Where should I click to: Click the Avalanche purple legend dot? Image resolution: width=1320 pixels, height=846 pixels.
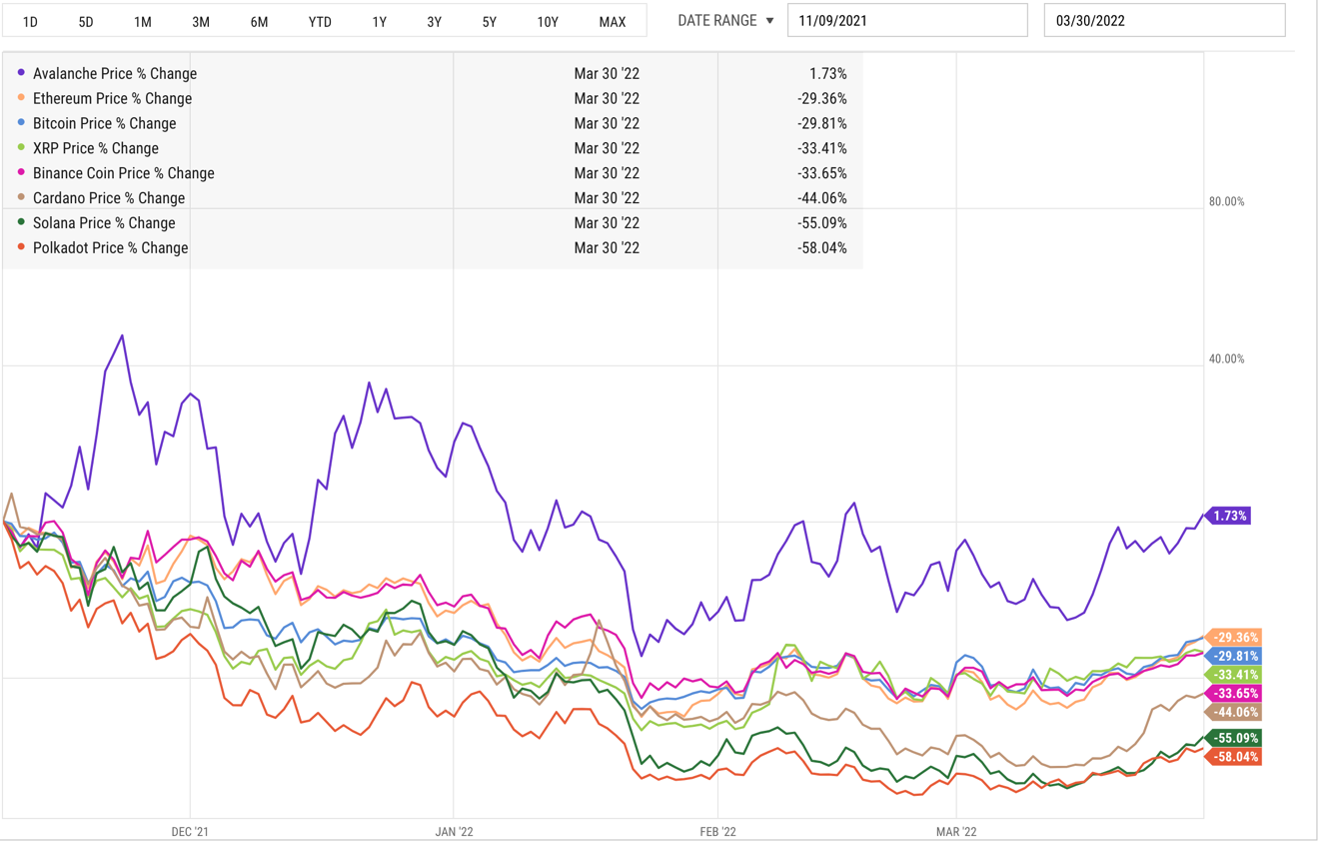21,73
